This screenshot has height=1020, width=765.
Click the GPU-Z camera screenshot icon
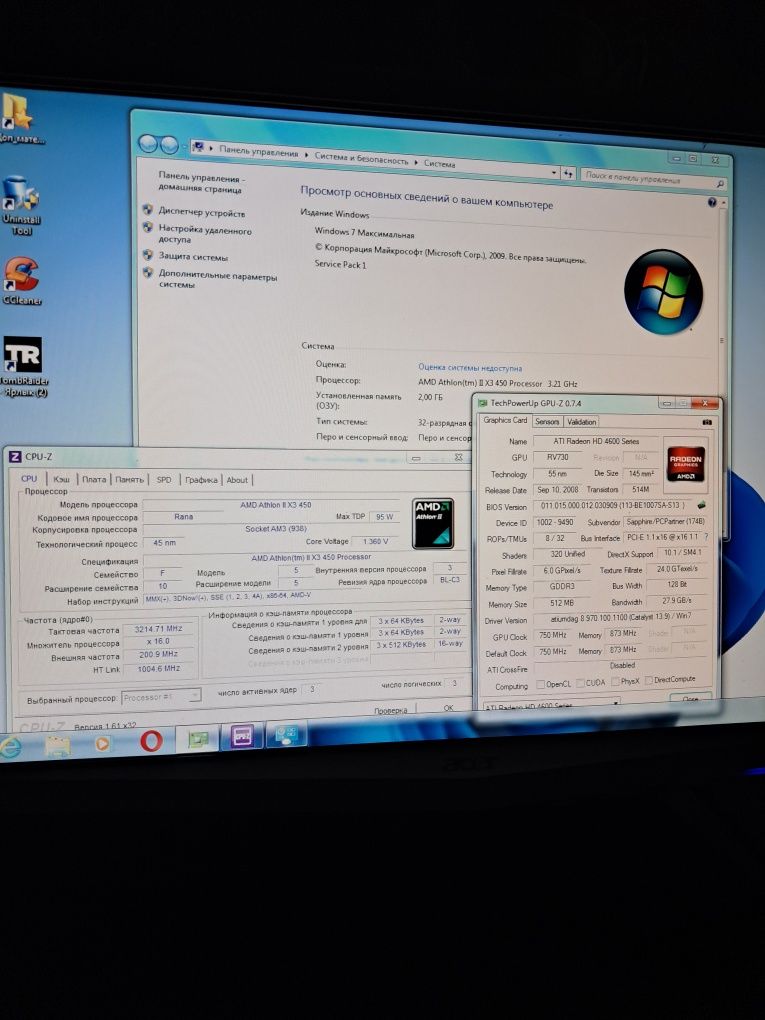[706, 422]
